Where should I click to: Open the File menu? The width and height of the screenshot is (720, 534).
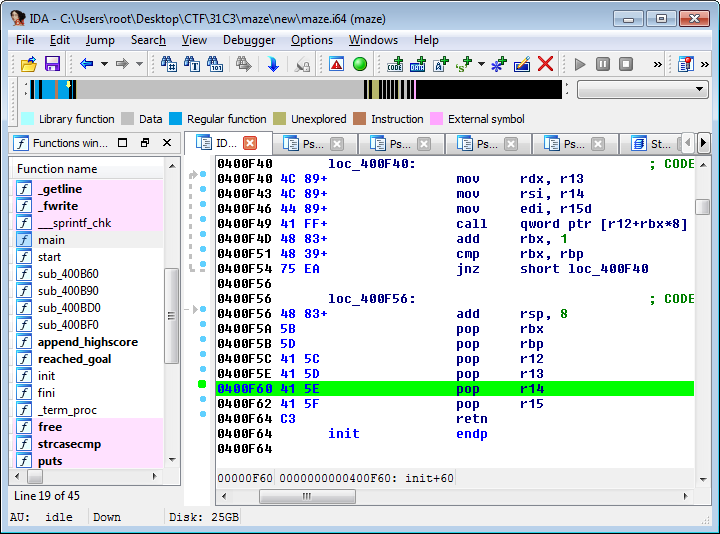pyautogui.click(x=25, y=40)
